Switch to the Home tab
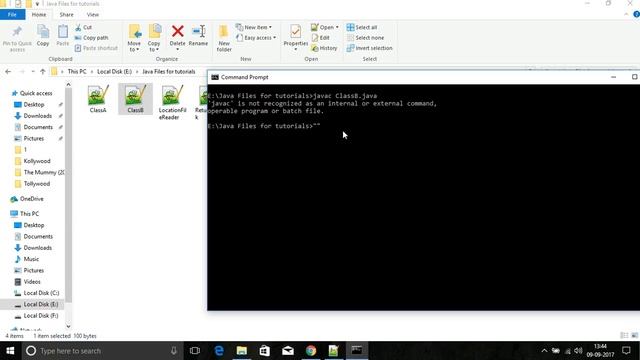The width and height of the screenshot is (640, 360). pos(39,15)
